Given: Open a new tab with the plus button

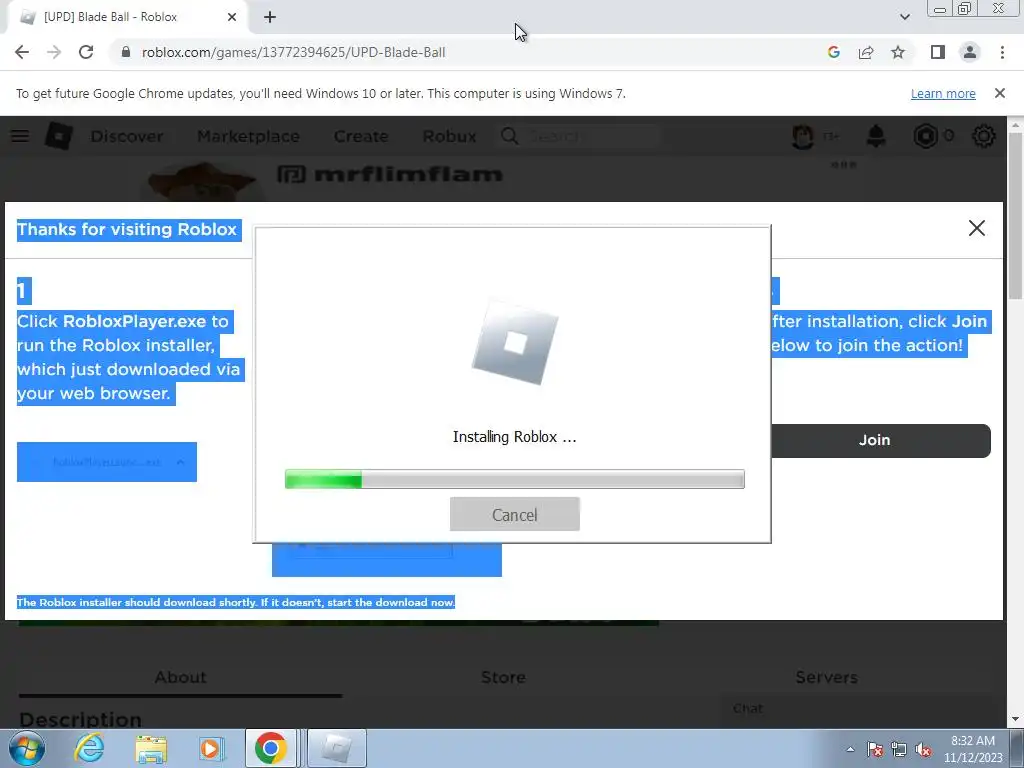Looking at the screenshot, I should 270,17.
